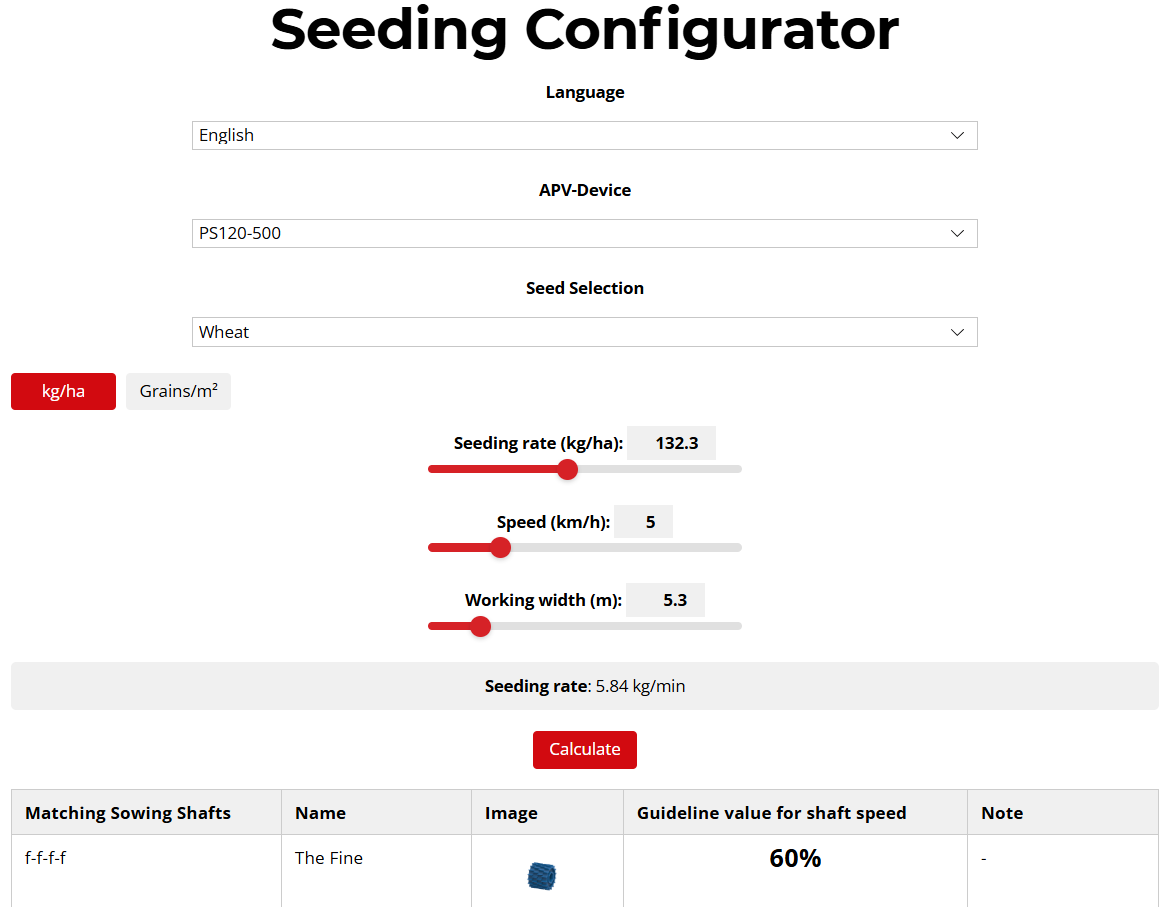Click the Note column header
Viewport: 1163px width, 907px height.
click(x=1002, y=813)
